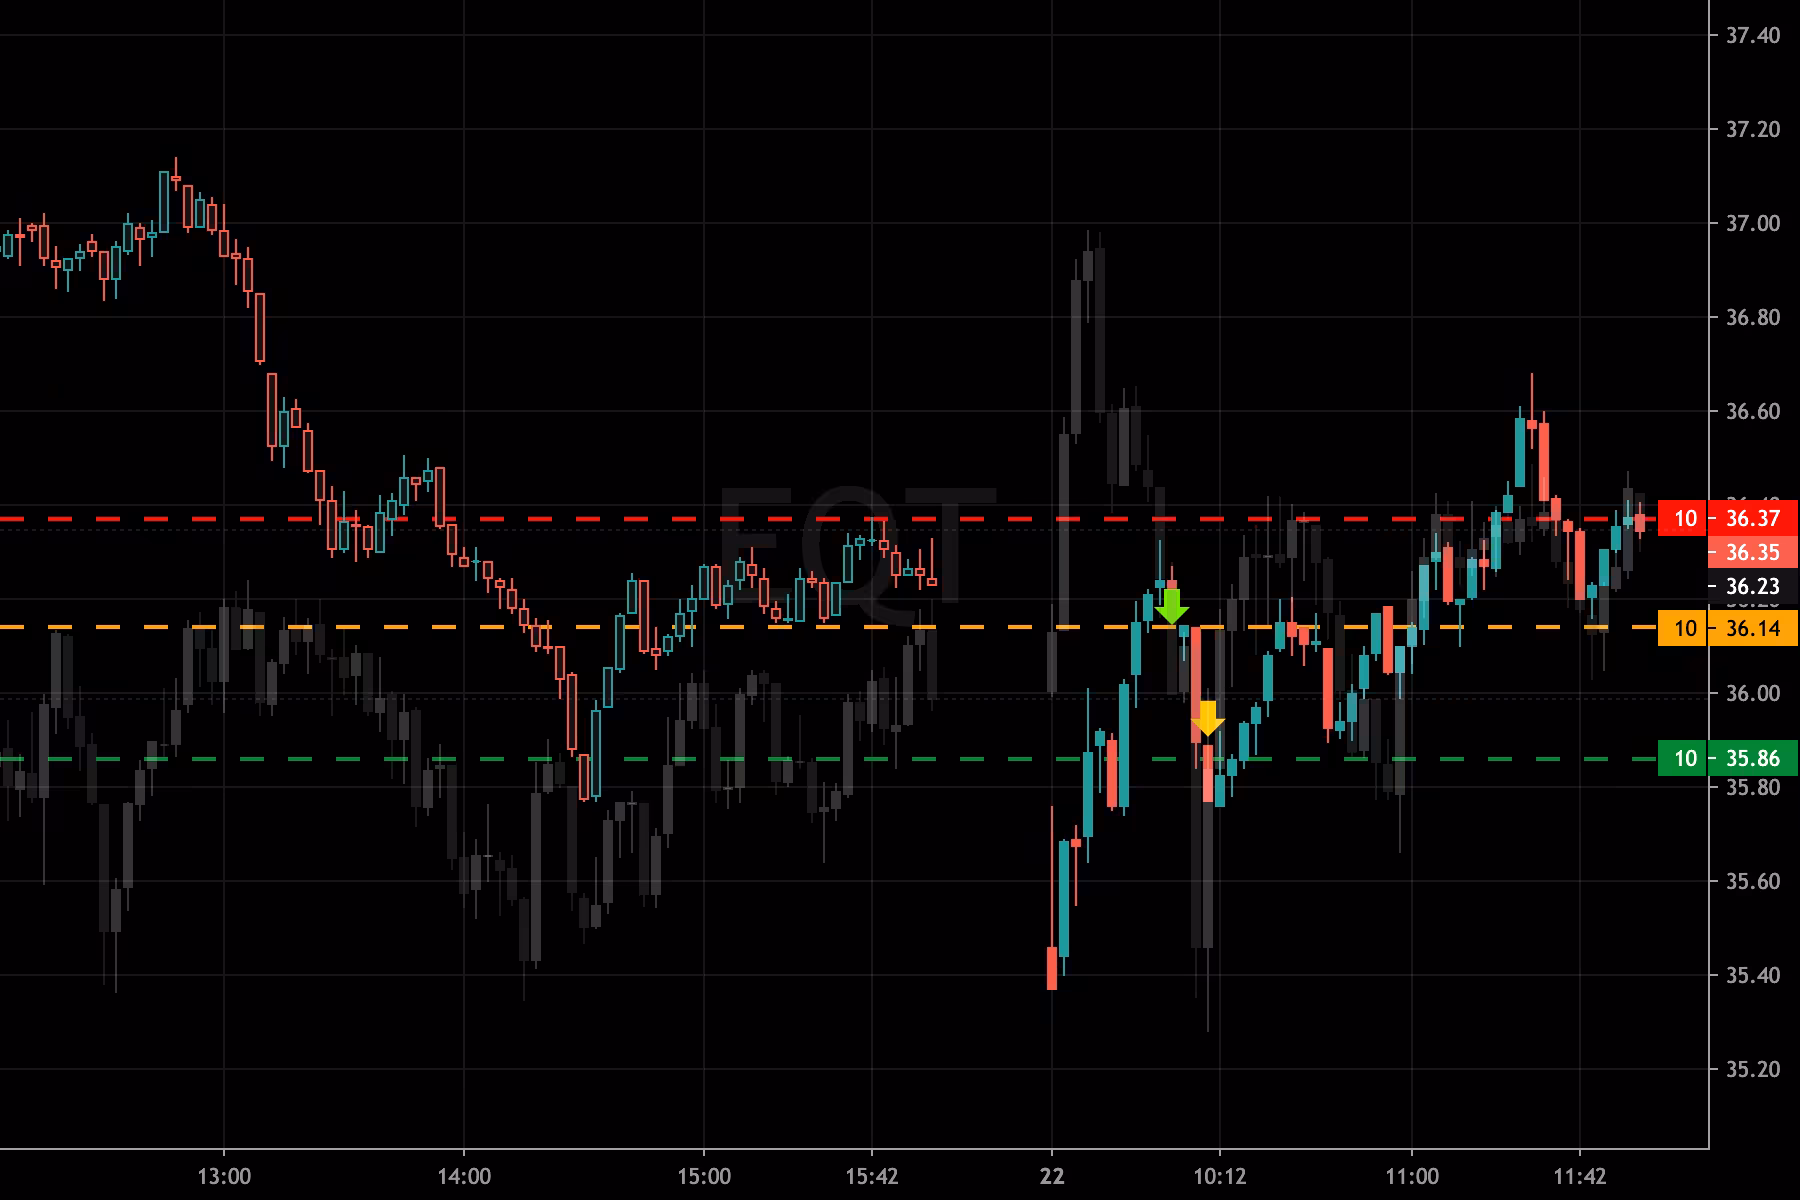Click quantity 10 on the red order line

click(1685, 518)
